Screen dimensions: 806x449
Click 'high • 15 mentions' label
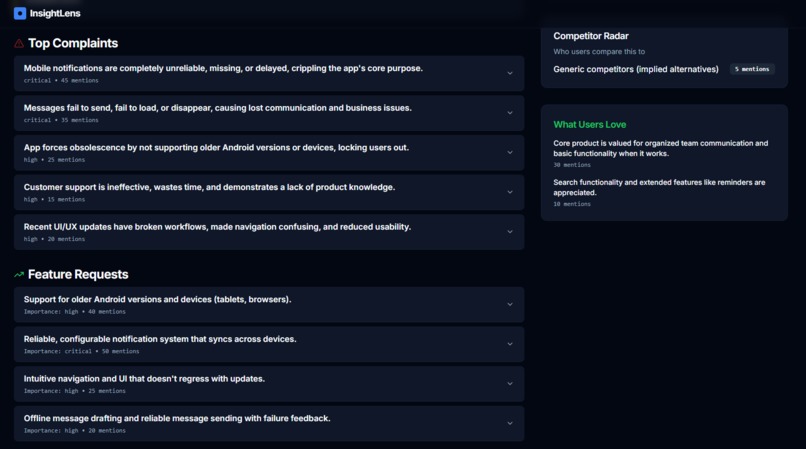tap(54, 200)
